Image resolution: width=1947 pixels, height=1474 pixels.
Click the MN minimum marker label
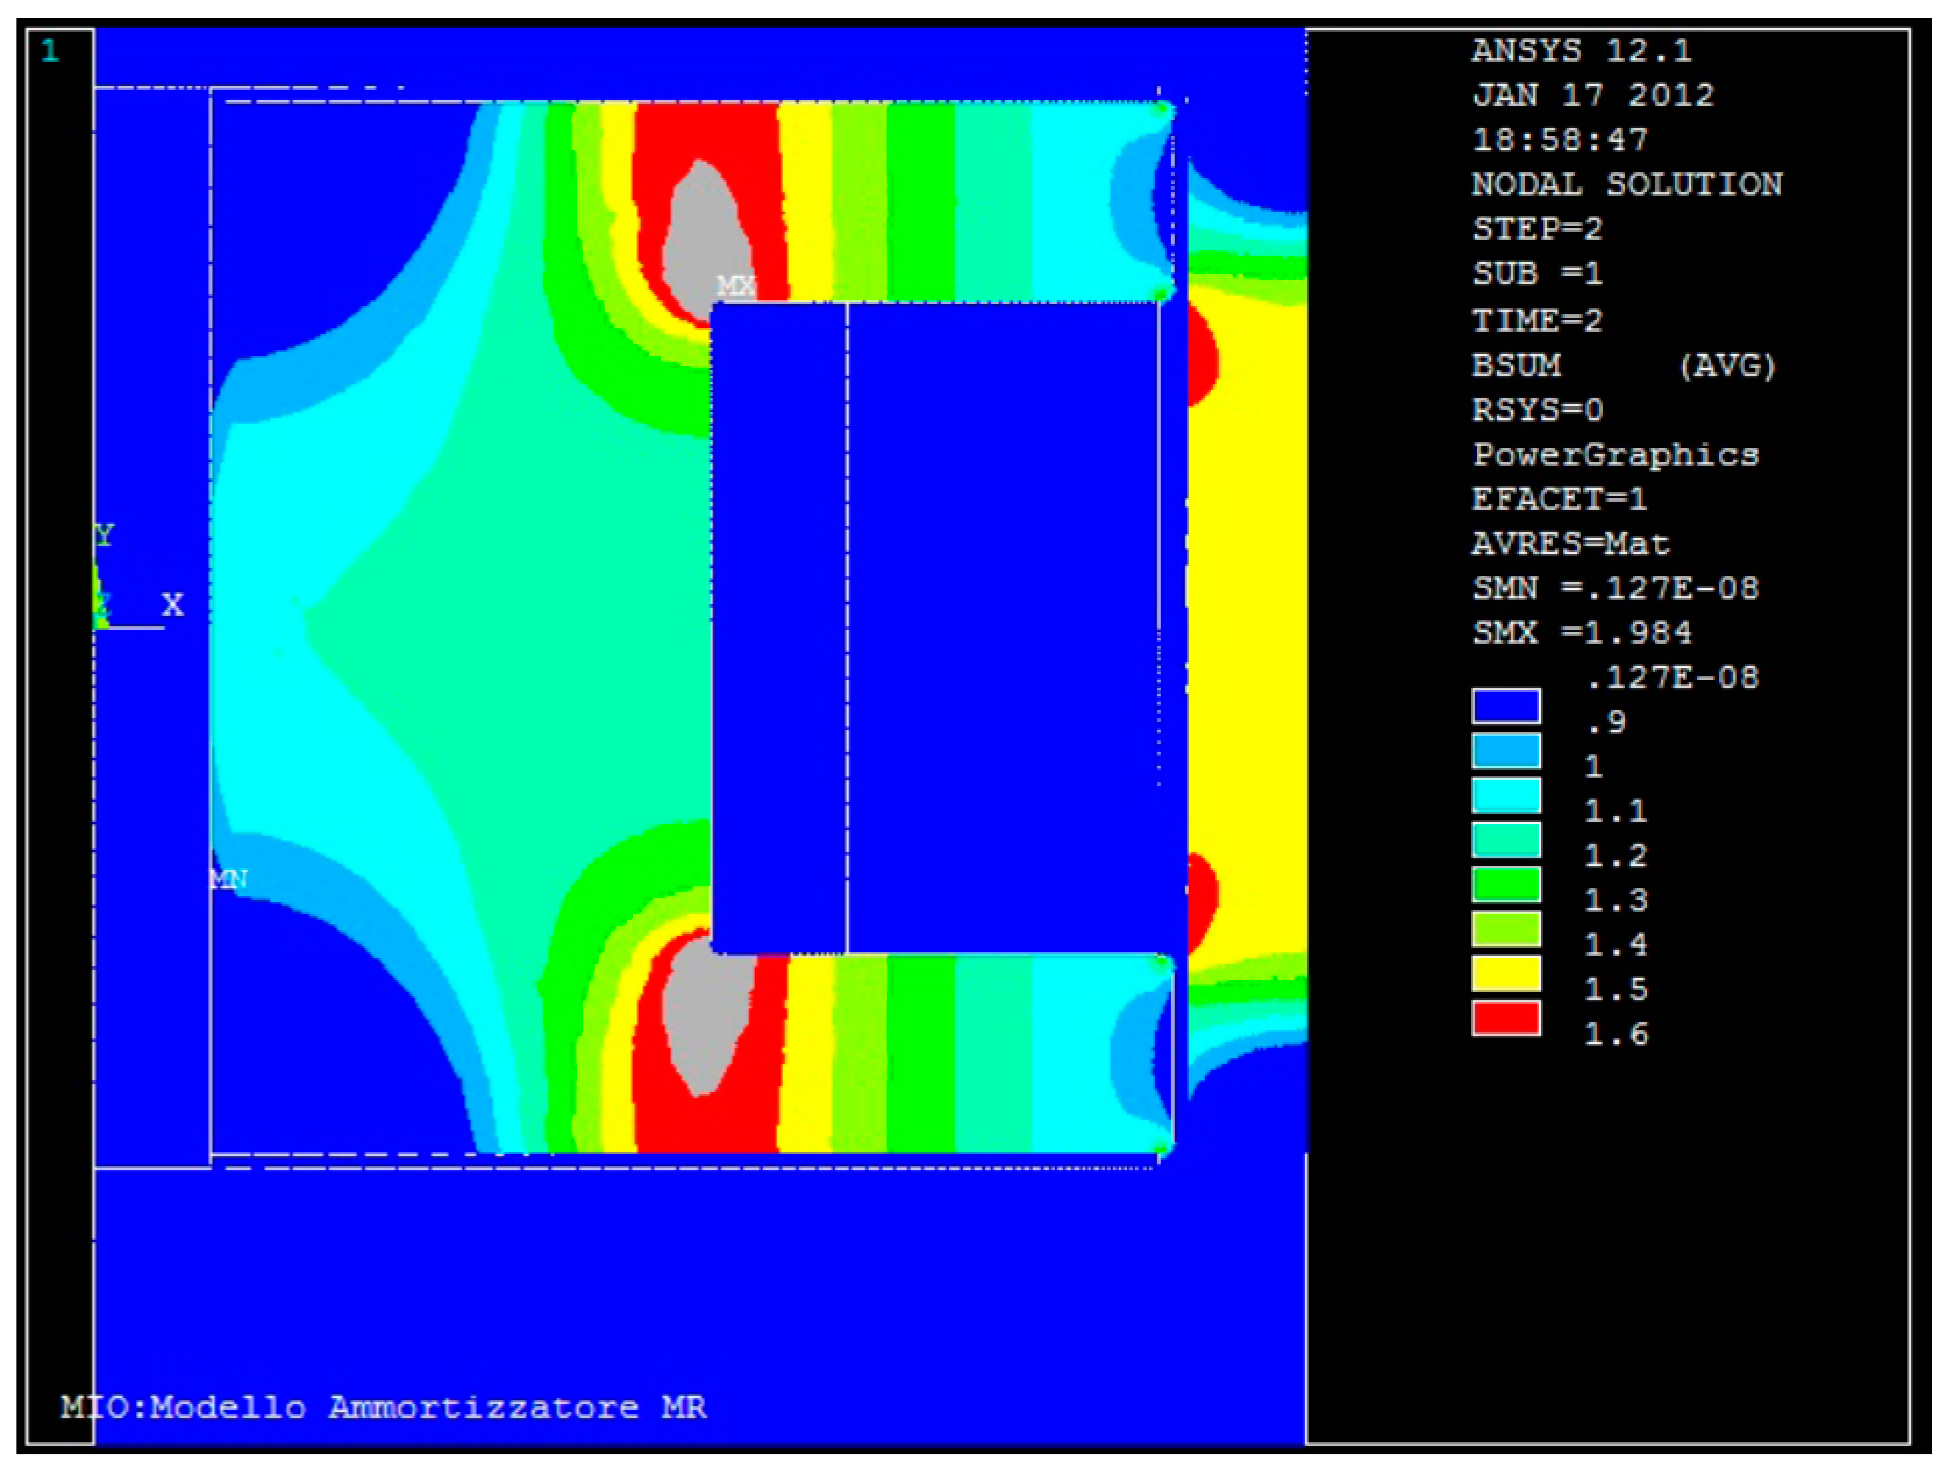pos(229,879)
